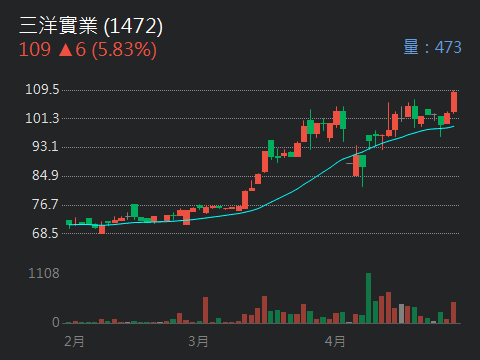Click the 4月 date axis label
The height and width of the screenshot is (360, 480).
click(335, 341)
